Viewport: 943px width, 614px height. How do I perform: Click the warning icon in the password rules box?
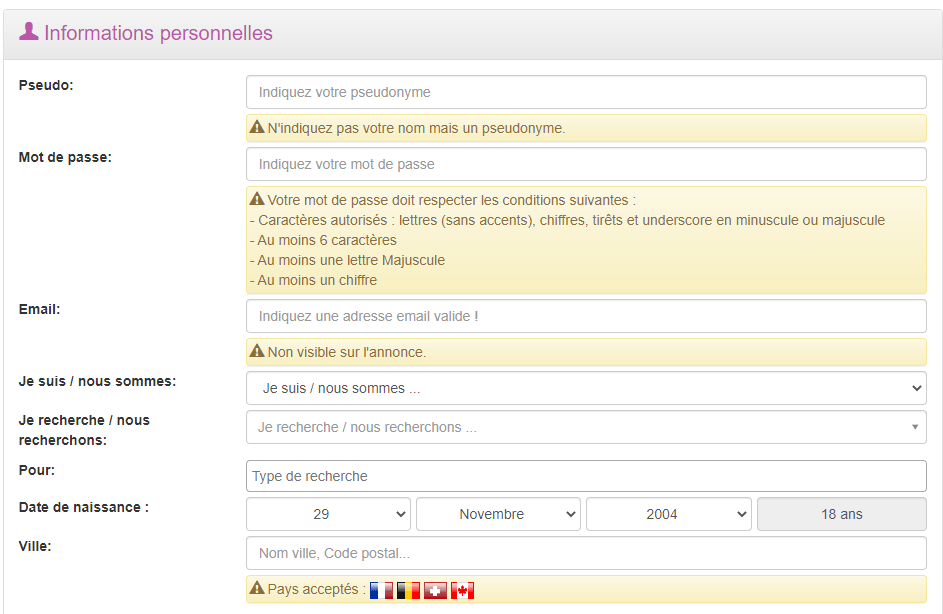pyautogui.click(x=257, y=198)
